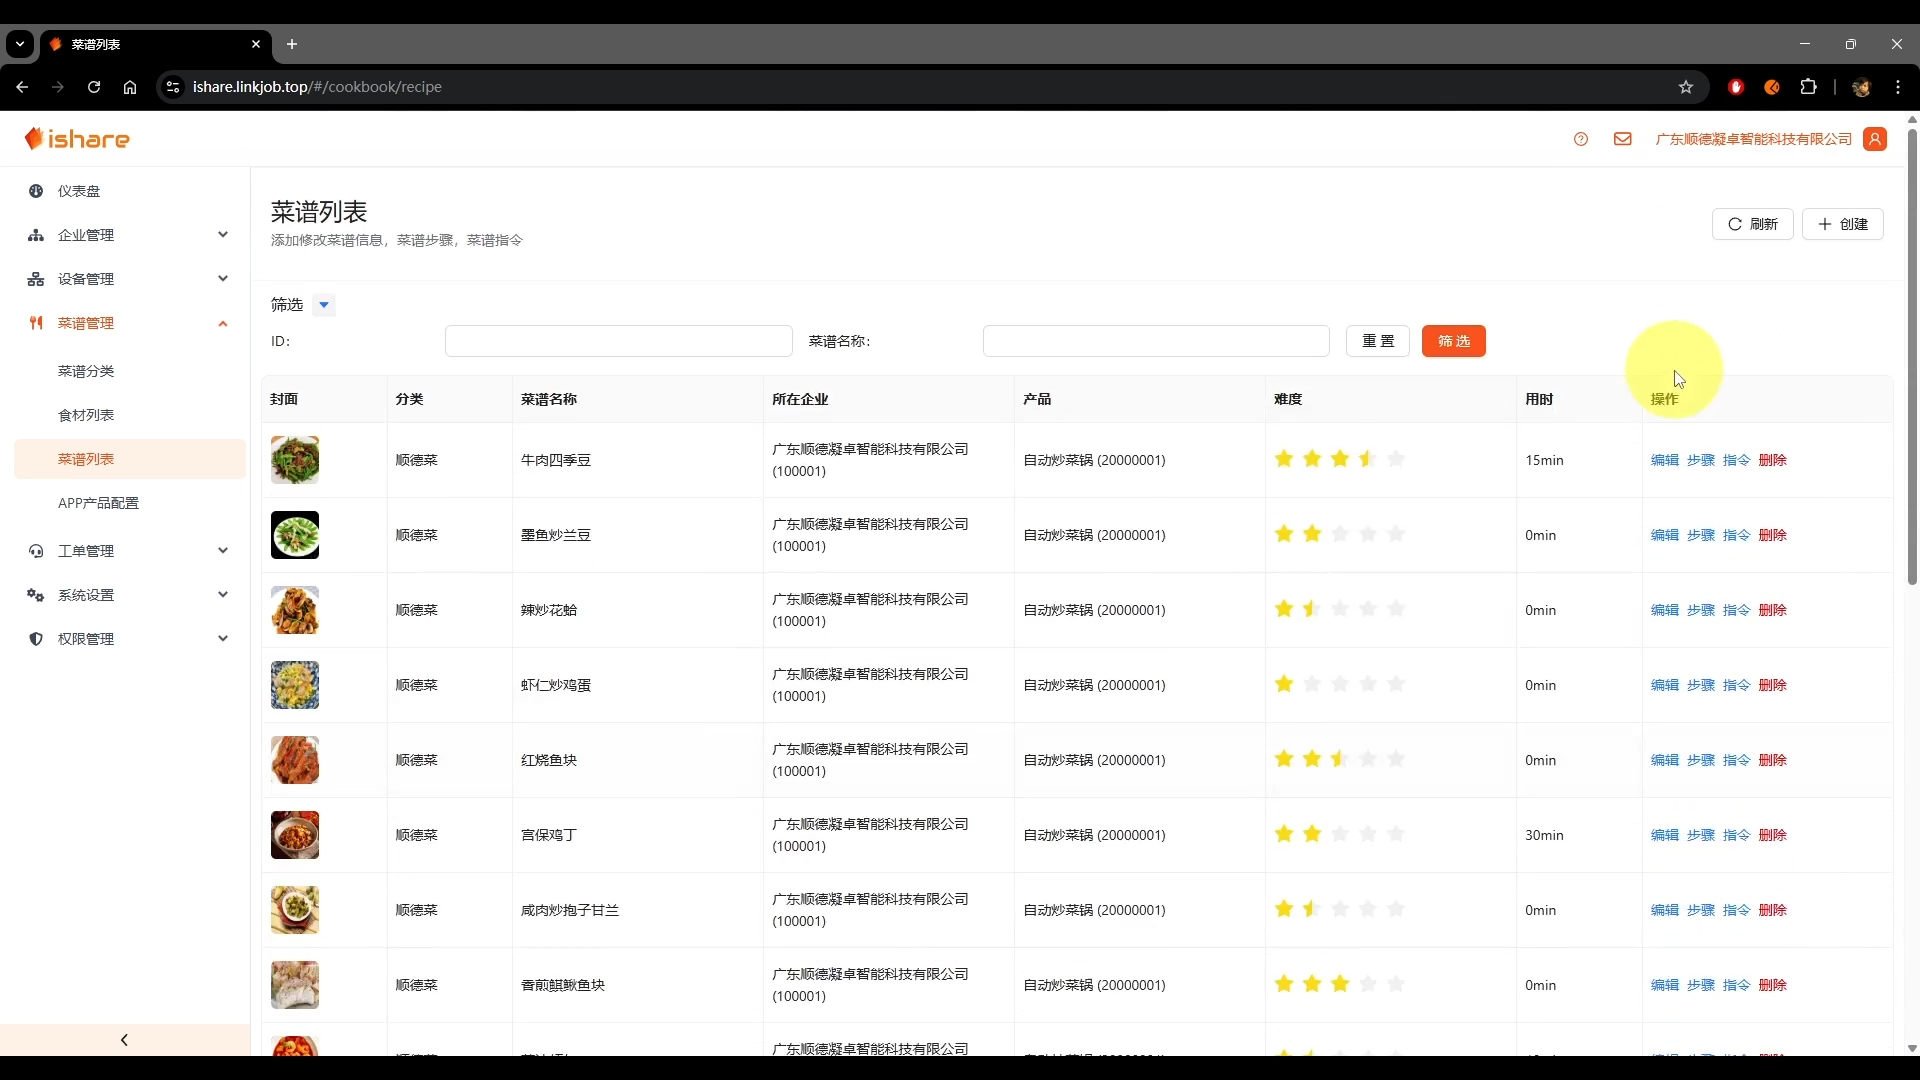The image size is (1920, 1080).
Task: Click the ishare logo
Action: tap(78, 139)
